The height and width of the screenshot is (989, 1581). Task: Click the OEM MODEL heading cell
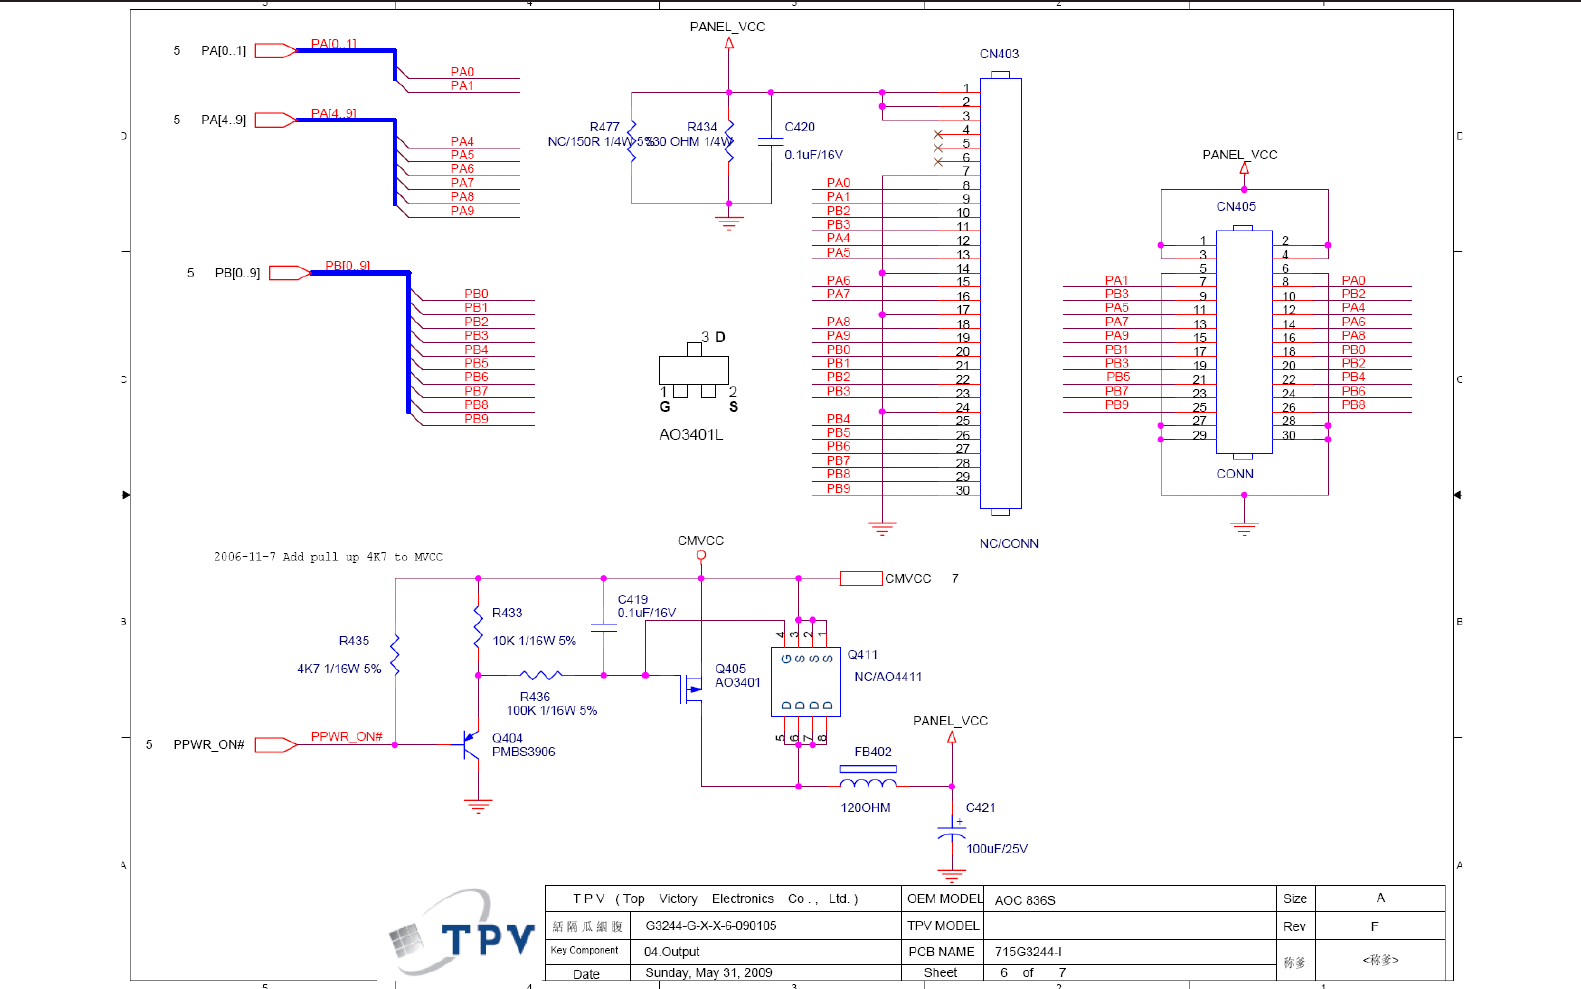[x=944, y=898]
